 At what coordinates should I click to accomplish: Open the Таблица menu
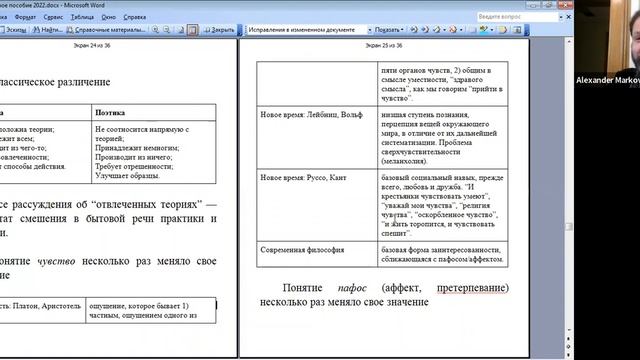82,17
